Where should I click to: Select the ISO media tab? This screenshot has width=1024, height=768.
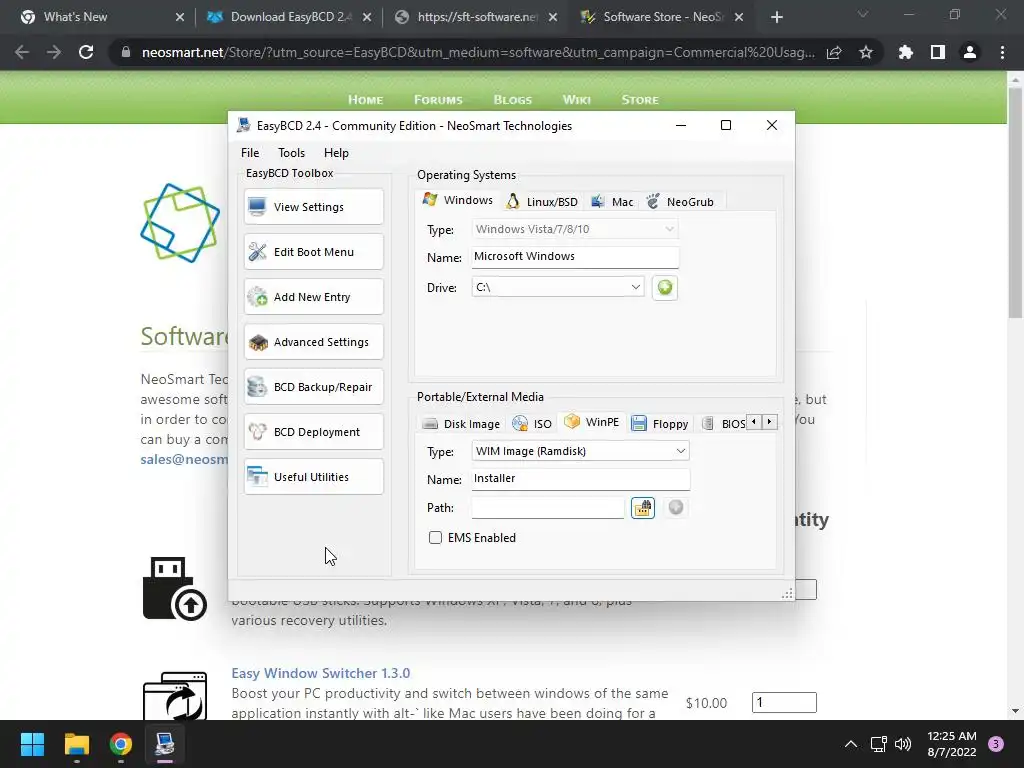coord(532,424)
